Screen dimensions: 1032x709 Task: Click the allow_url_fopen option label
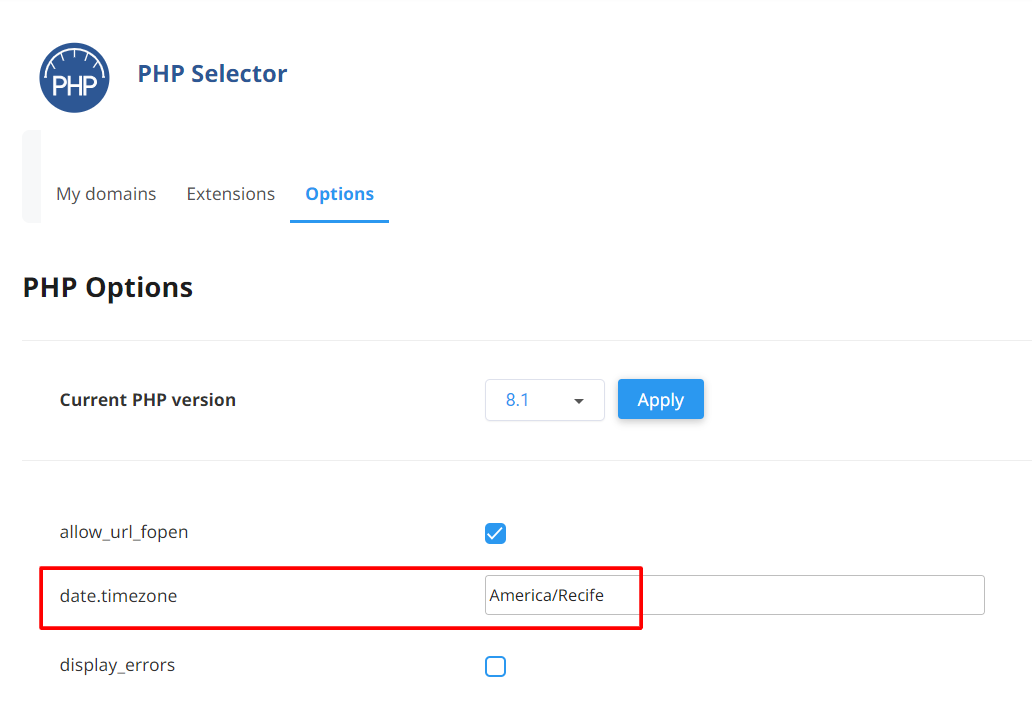(x=124, y=532)
